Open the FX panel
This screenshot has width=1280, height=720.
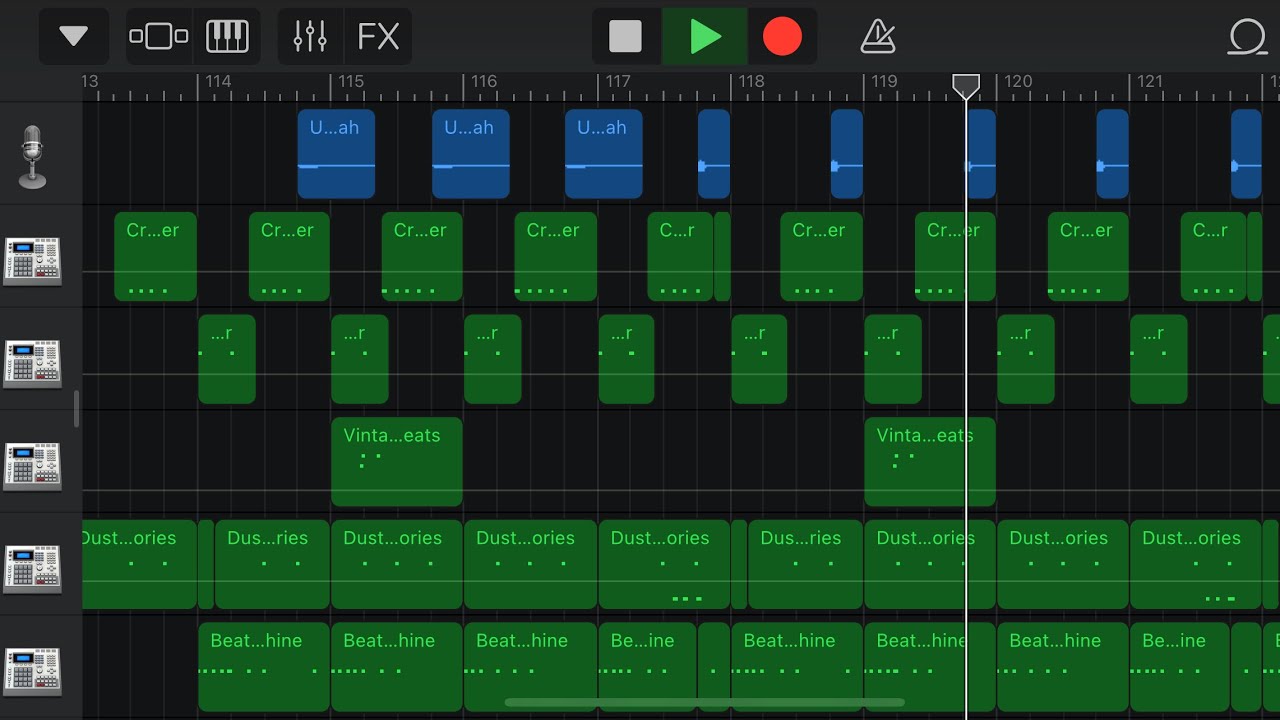tap(378, 37)
